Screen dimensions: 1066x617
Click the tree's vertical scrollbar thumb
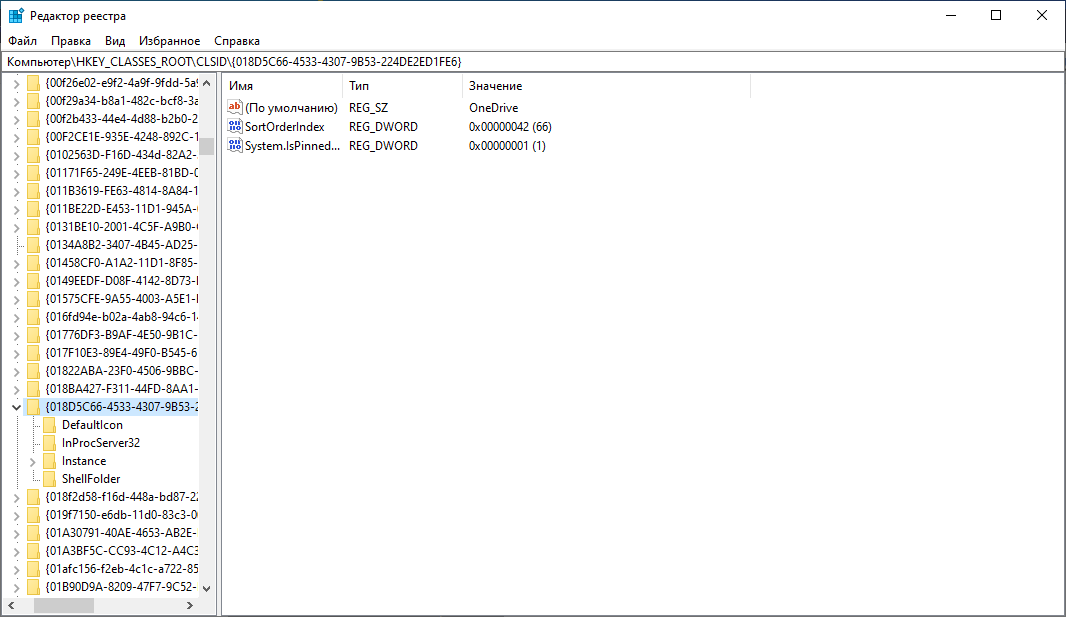pos(206,147)
